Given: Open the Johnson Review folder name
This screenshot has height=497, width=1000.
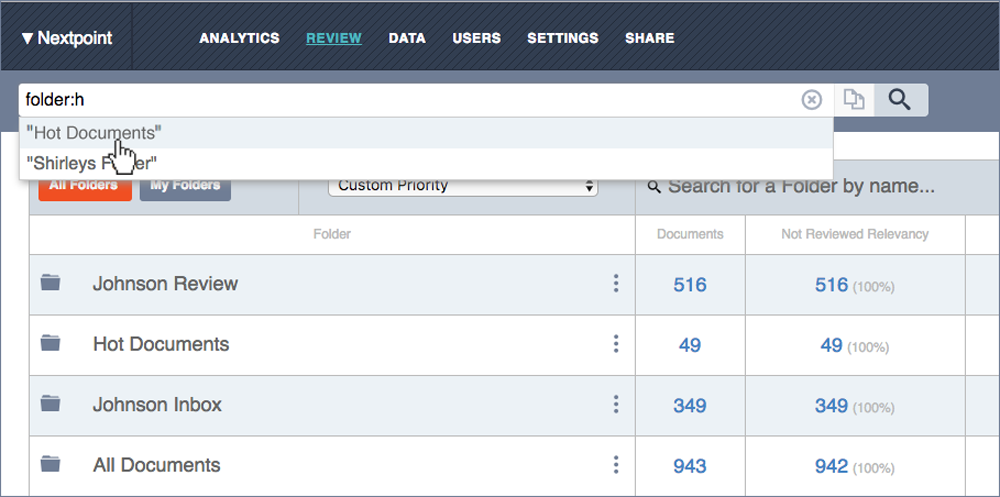Looking at the screenshot, I should [x=165, y=283].
